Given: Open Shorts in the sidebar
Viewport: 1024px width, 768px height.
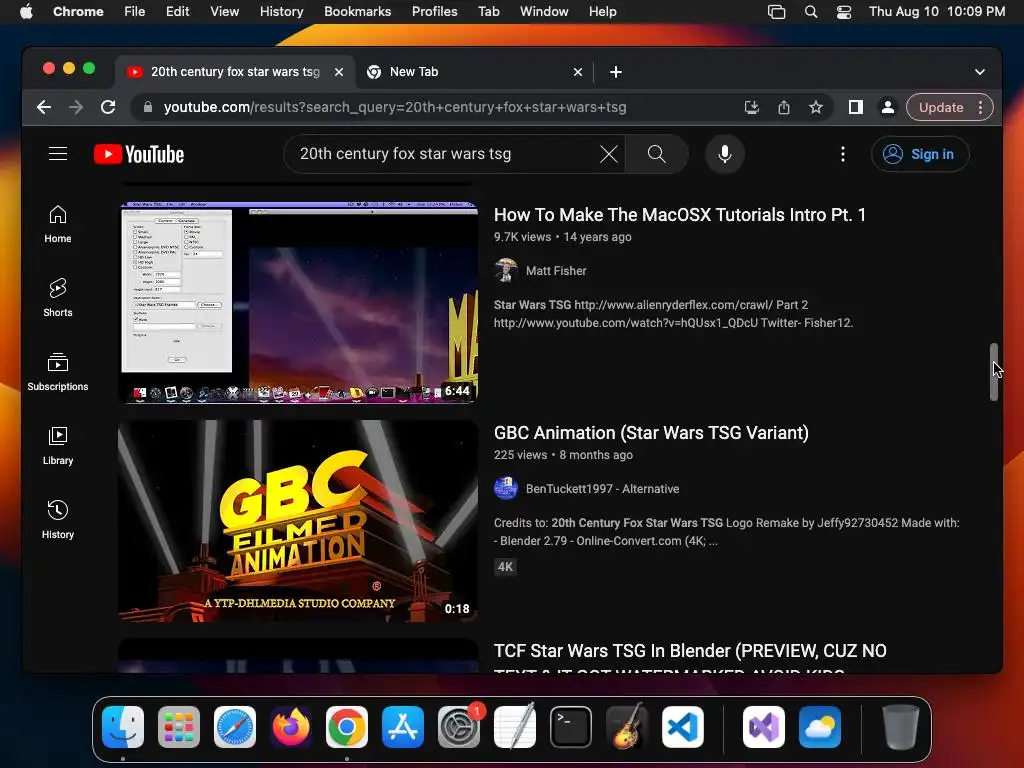Looking at the screenshot, I should pos(57,298).
